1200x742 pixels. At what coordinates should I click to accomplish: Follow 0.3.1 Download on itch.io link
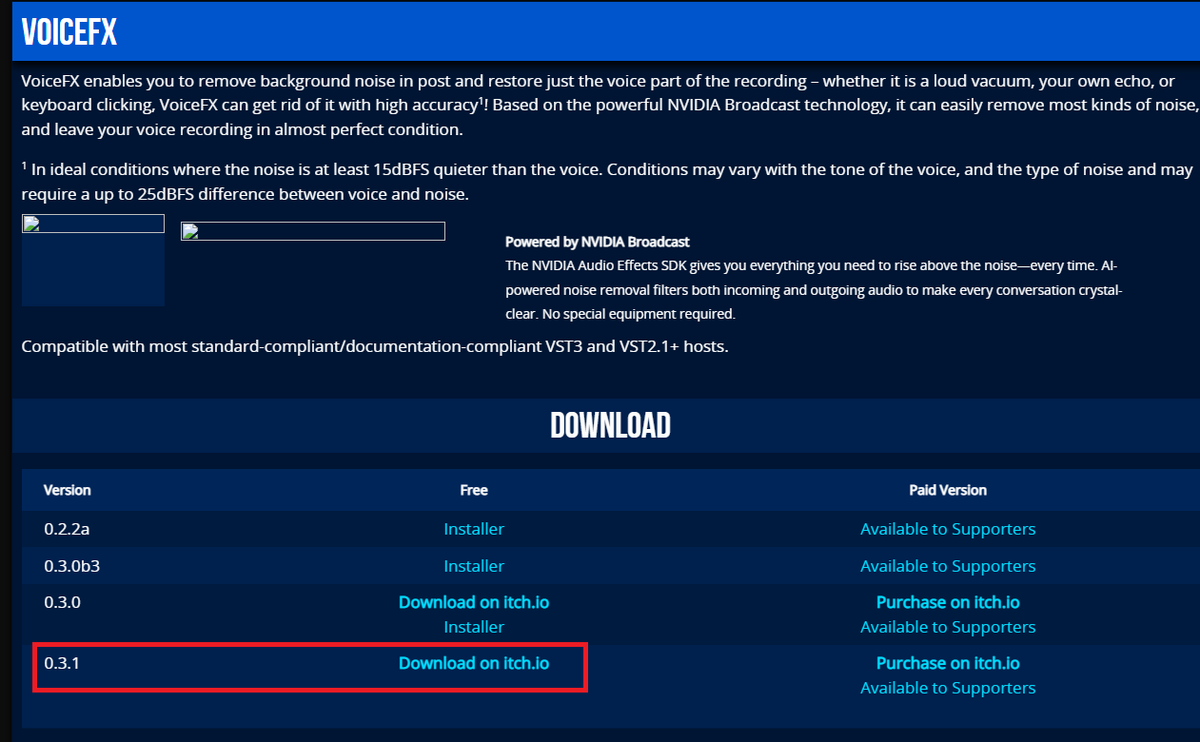(474, 663)
